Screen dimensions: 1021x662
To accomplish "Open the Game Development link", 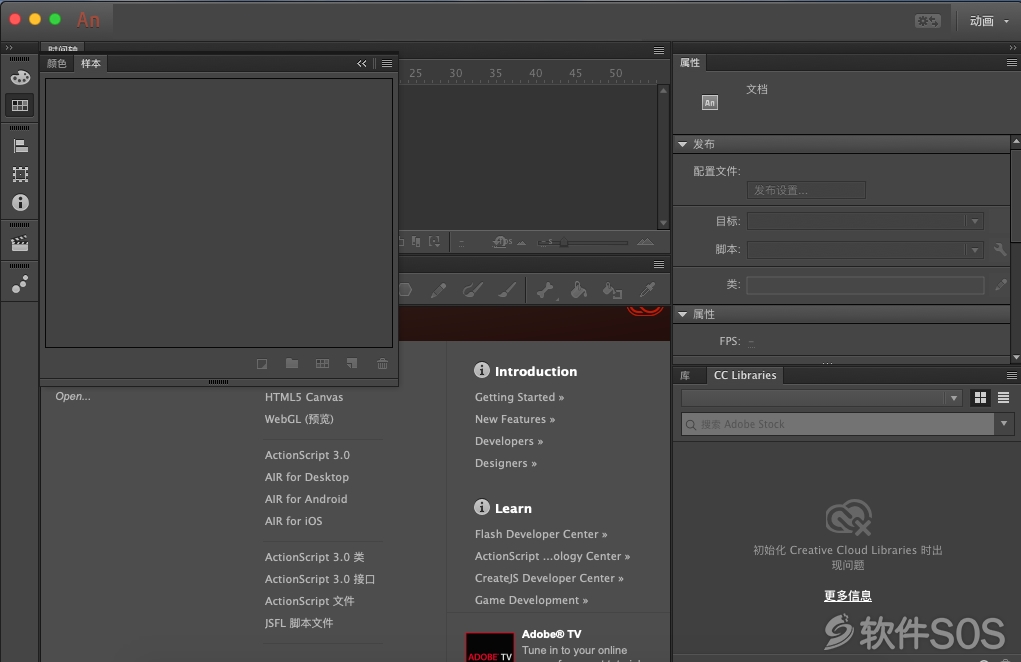I will click(x=531, y=600).
